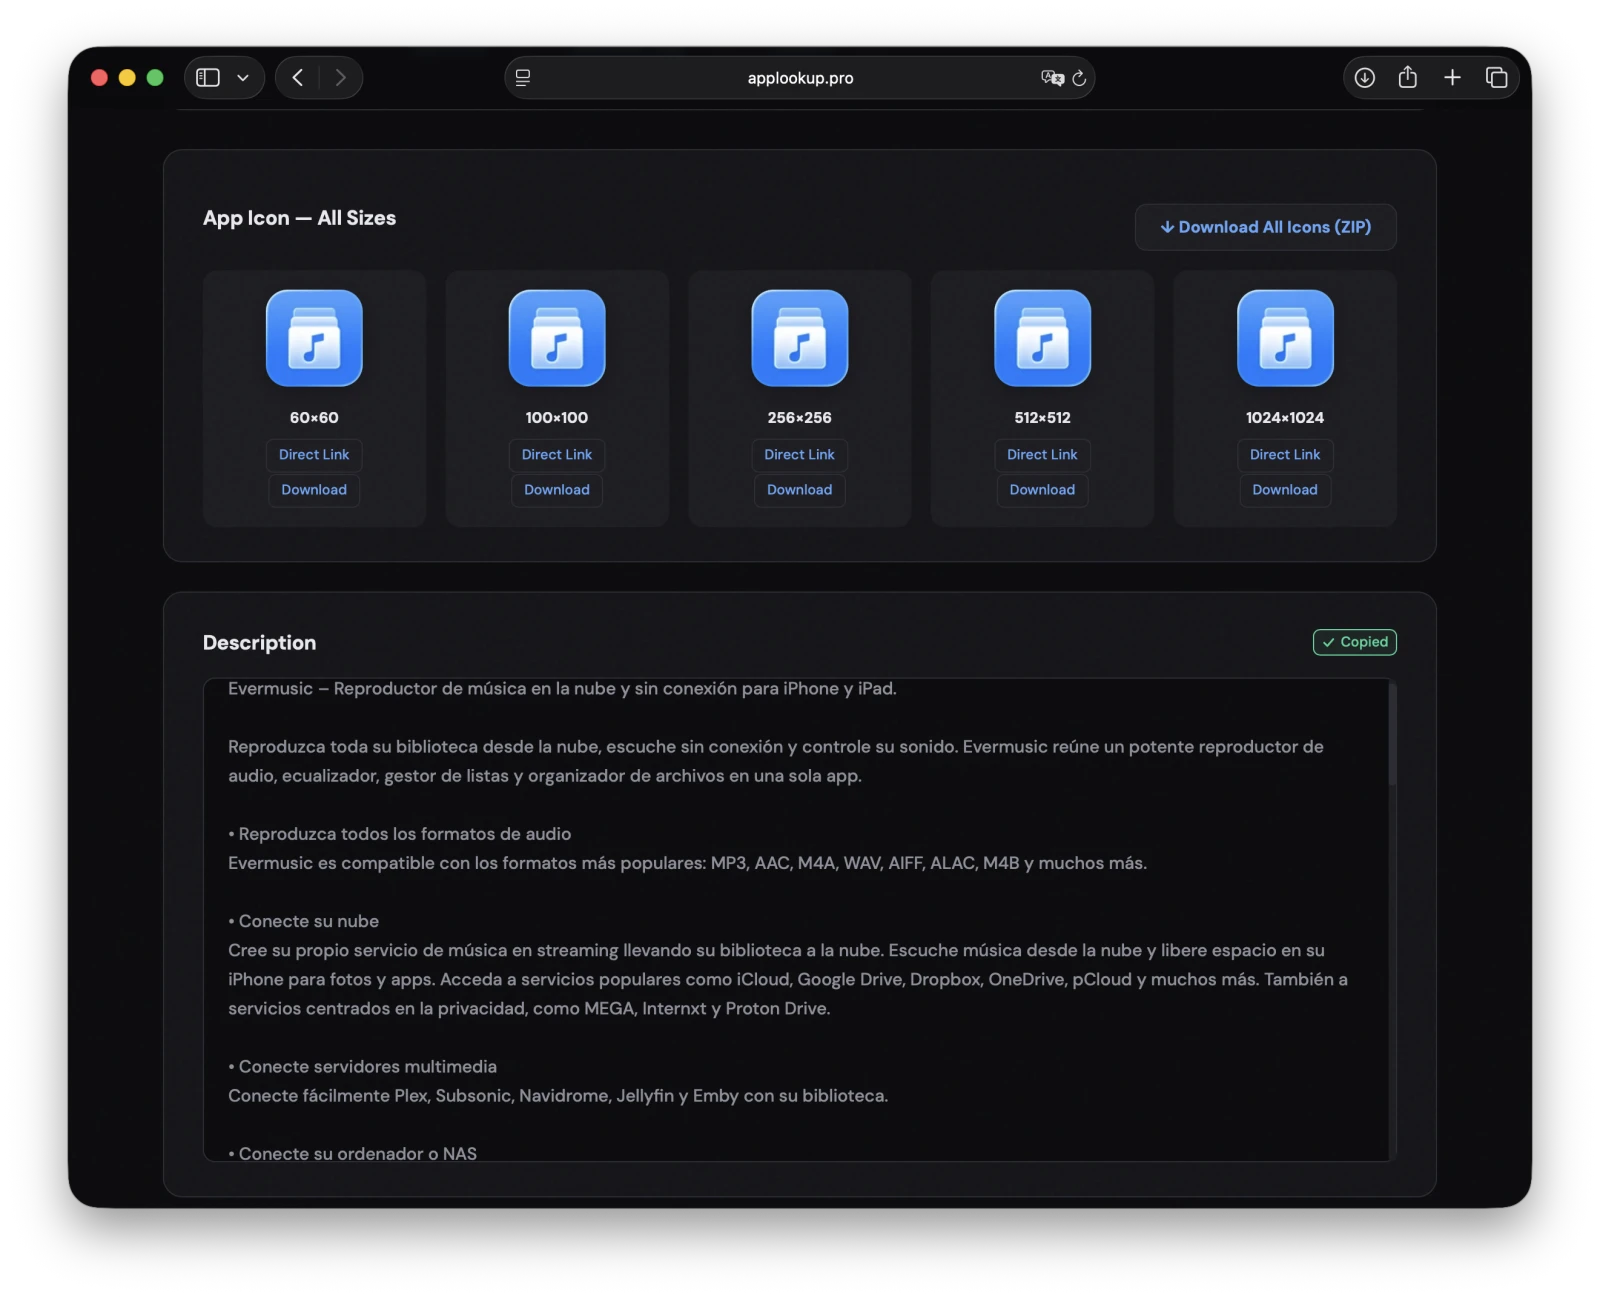Open Direct Link for 512×512 icon
The height and width of the screenshot is (1298, 1600).
pos(1042,455)
